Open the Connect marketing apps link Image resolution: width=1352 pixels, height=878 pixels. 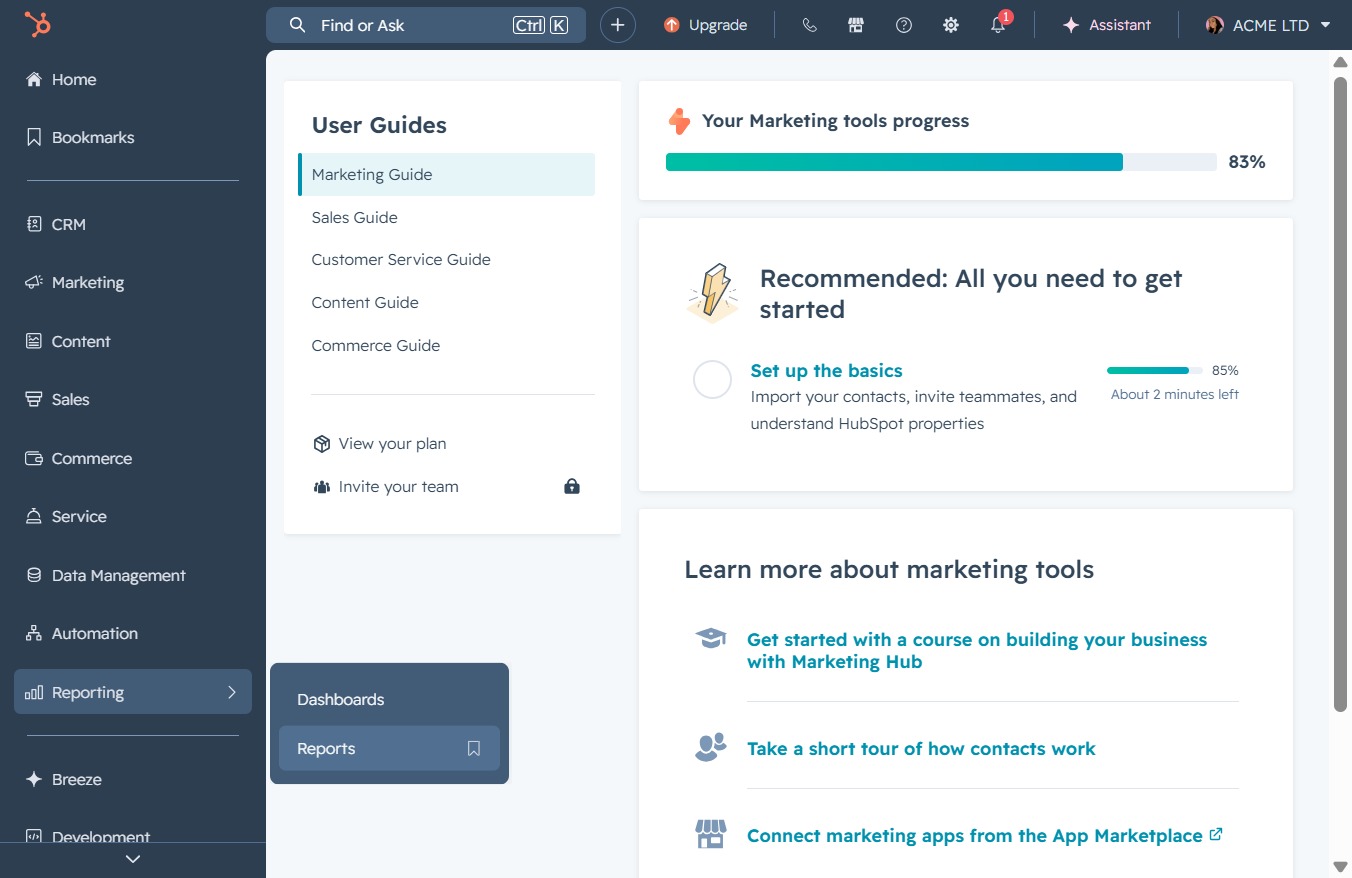coord(985,835)
